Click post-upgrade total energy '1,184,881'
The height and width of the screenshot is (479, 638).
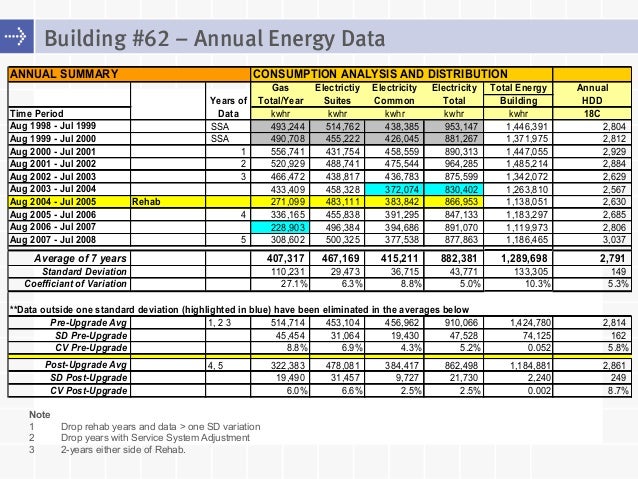pyautogui.click(x=530, y=365)
